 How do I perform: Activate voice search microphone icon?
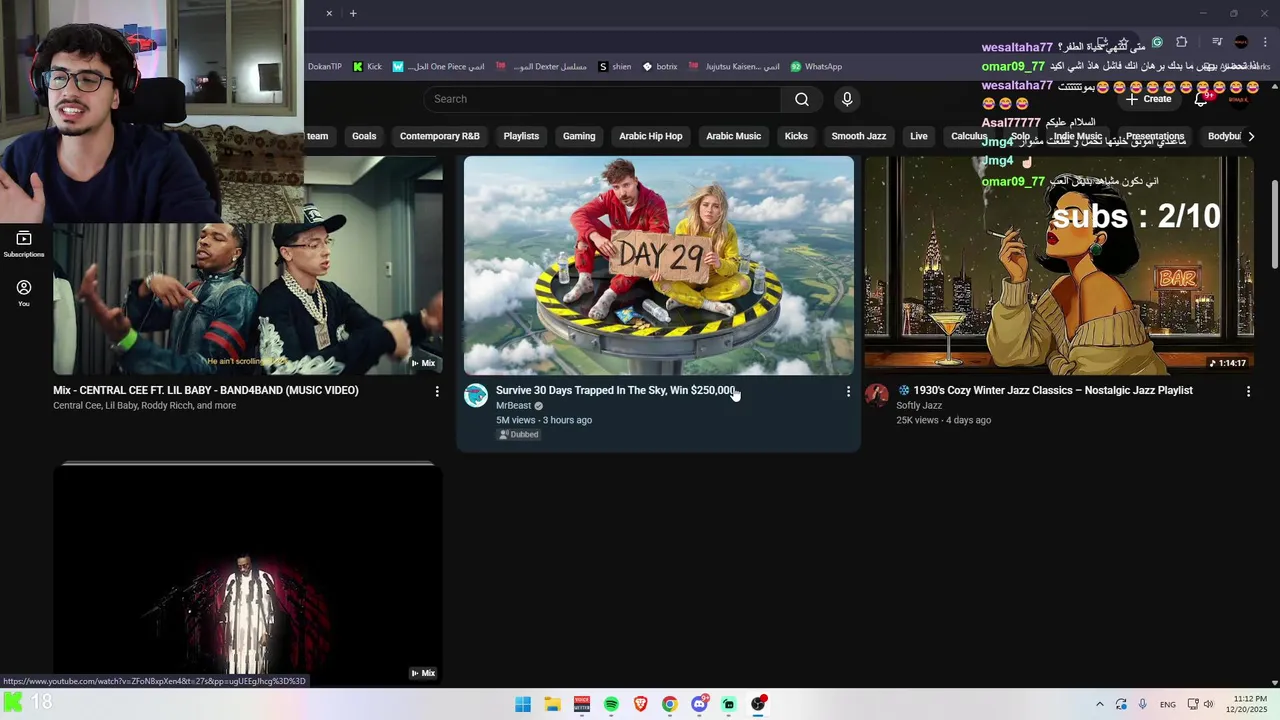pyautogui.click(x=847, y=99)
